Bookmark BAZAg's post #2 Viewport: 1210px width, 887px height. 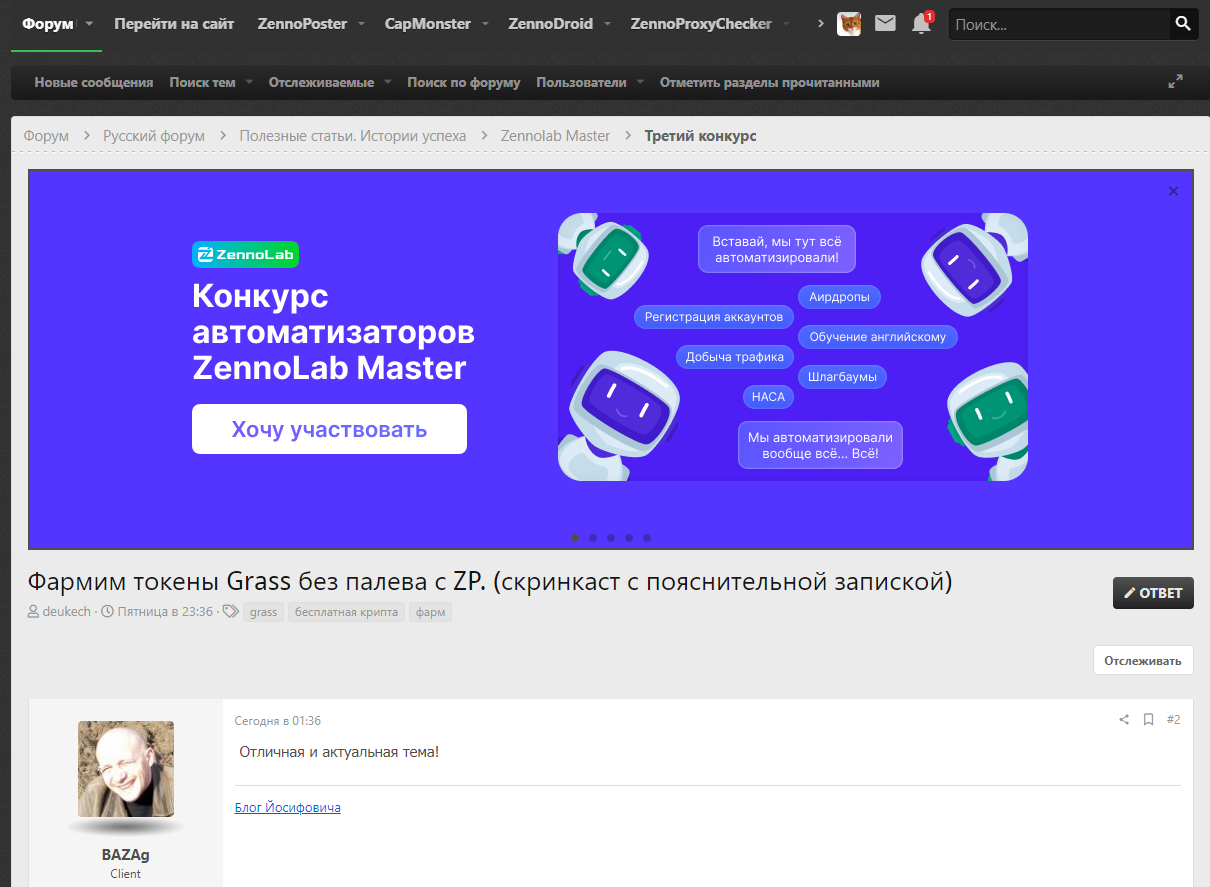(1148, 720)
